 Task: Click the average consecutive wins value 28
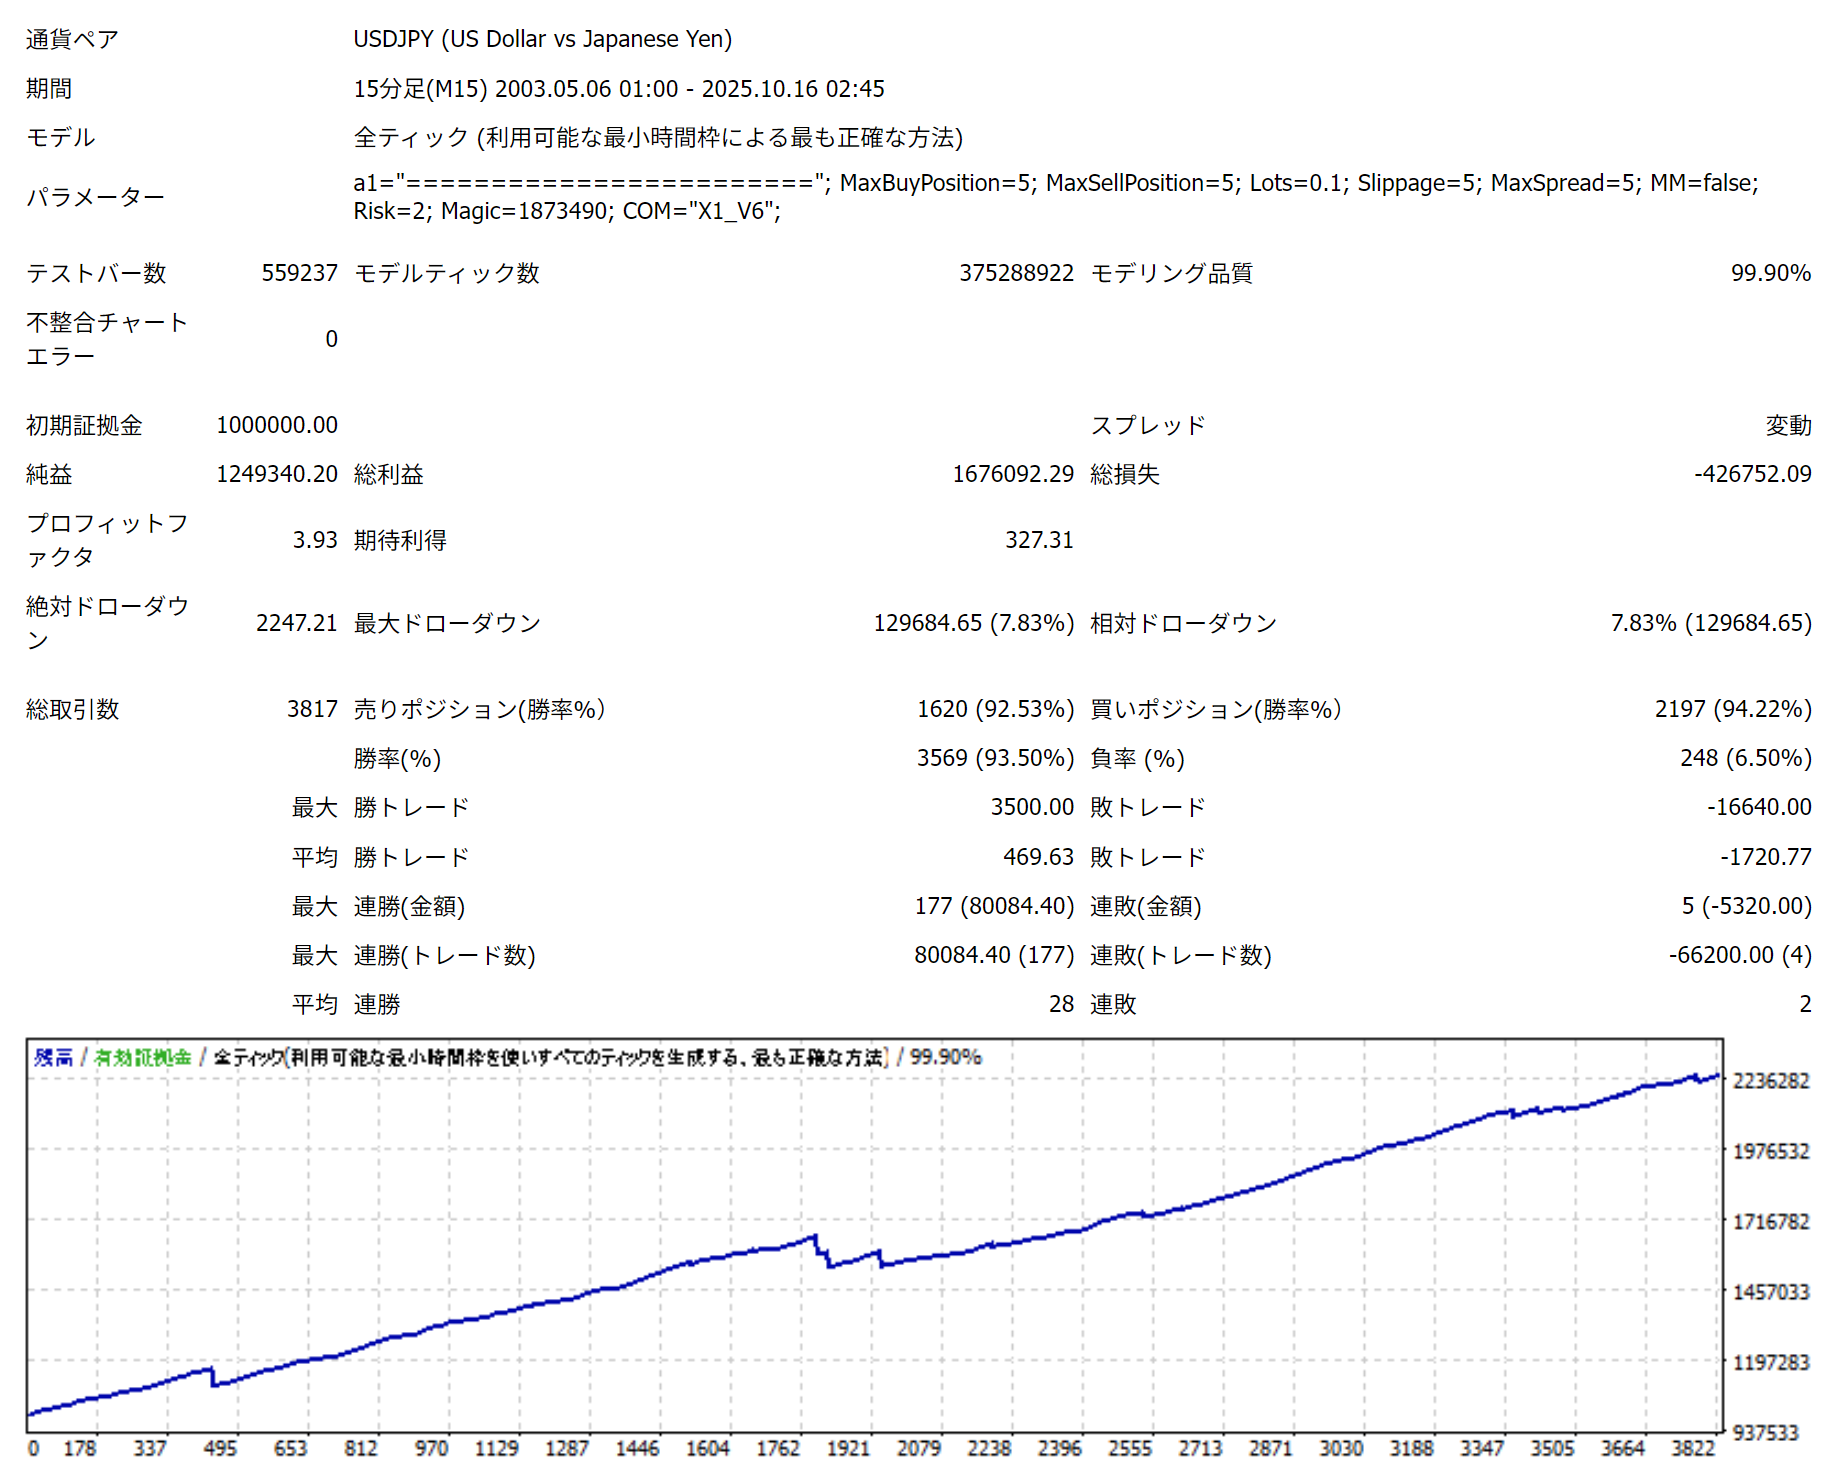tap(1061, 1004)
